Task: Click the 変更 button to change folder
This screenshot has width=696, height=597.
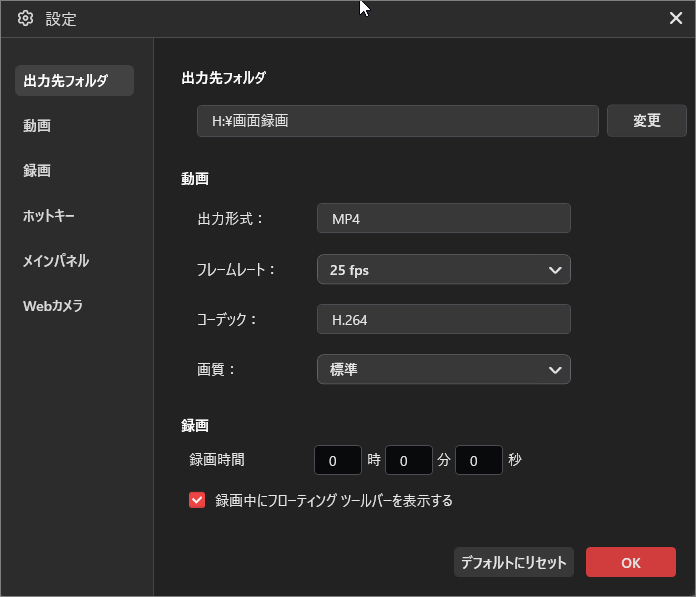Action: [647, 121]
